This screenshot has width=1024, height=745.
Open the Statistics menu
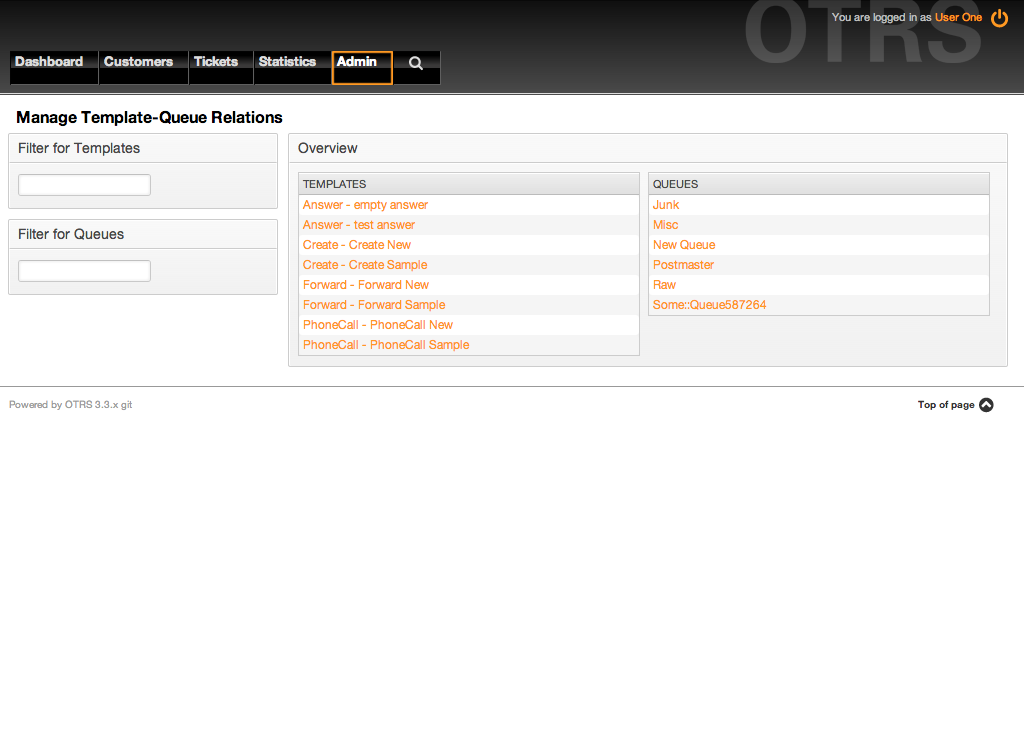pyautogui.click(x=287, y=62)
